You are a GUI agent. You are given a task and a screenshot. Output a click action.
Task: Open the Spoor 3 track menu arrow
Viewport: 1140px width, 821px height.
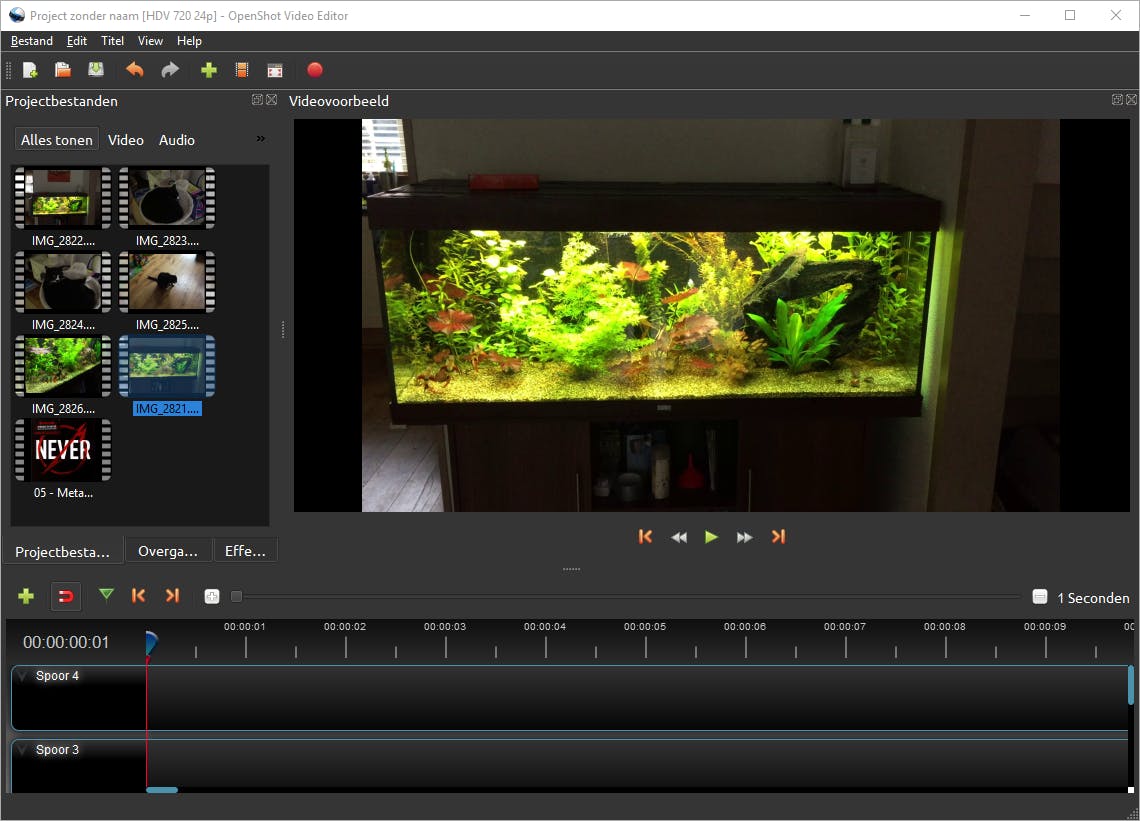[23, 751]
